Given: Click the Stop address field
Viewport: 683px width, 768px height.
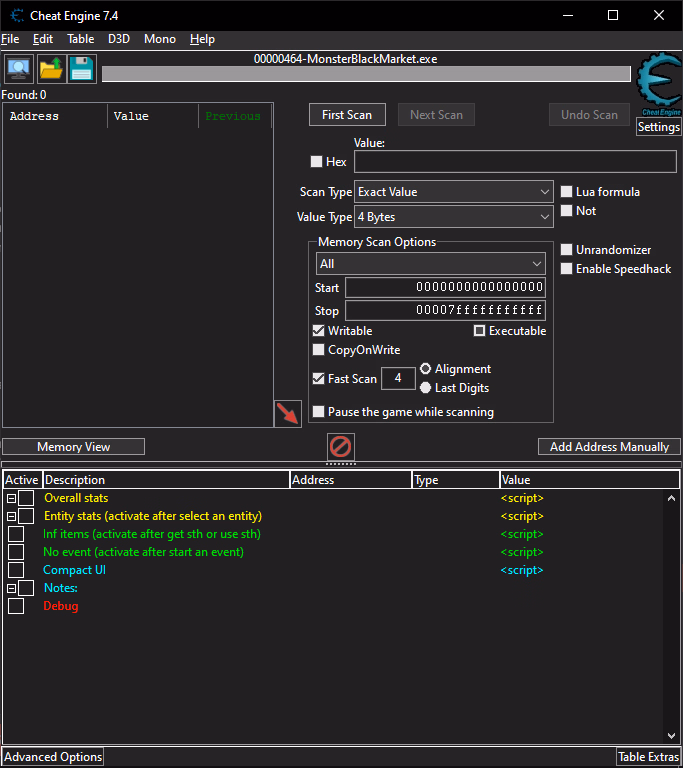Looking at the screenshot, I should (445, 310).
